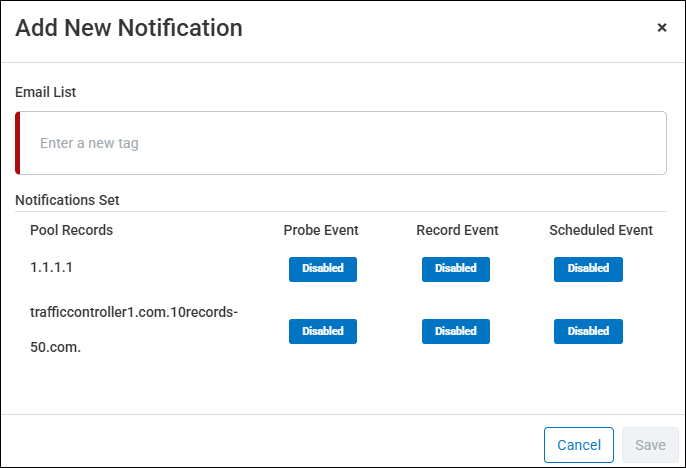Enable Record Event for trafficcontroller1.com record

[455, 331]
